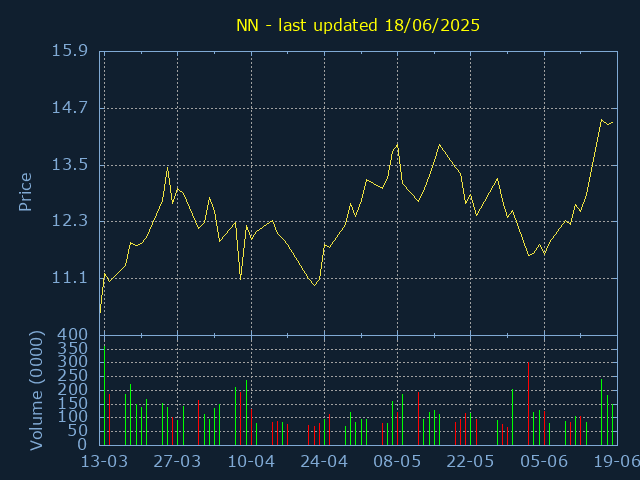
Task: Click the chart title 'NN - last updated 18/06/2025'
Action: [x=358, y=25]
